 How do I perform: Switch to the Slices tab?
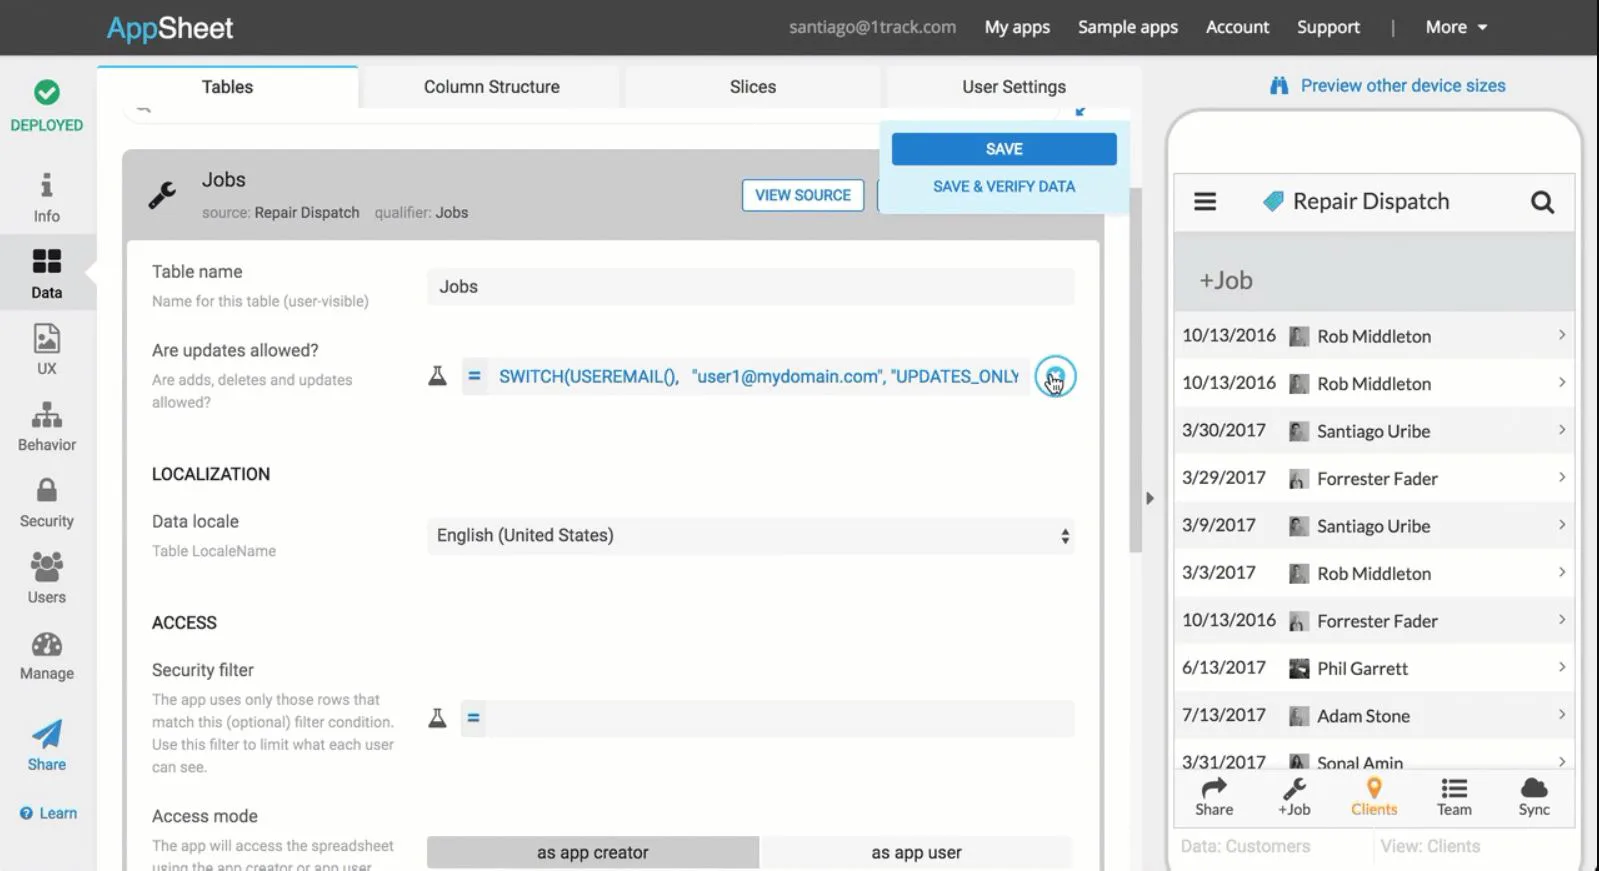coord(752,87)
